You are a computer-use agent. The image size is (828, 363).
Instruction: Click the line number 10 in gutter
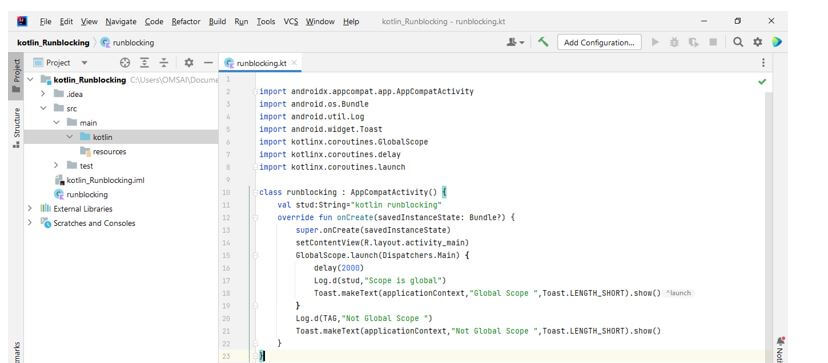tap(226, 192)
